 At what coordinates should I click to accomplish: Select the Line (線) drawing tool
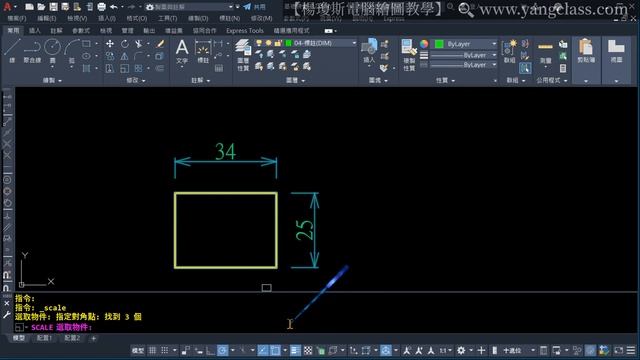12,51
